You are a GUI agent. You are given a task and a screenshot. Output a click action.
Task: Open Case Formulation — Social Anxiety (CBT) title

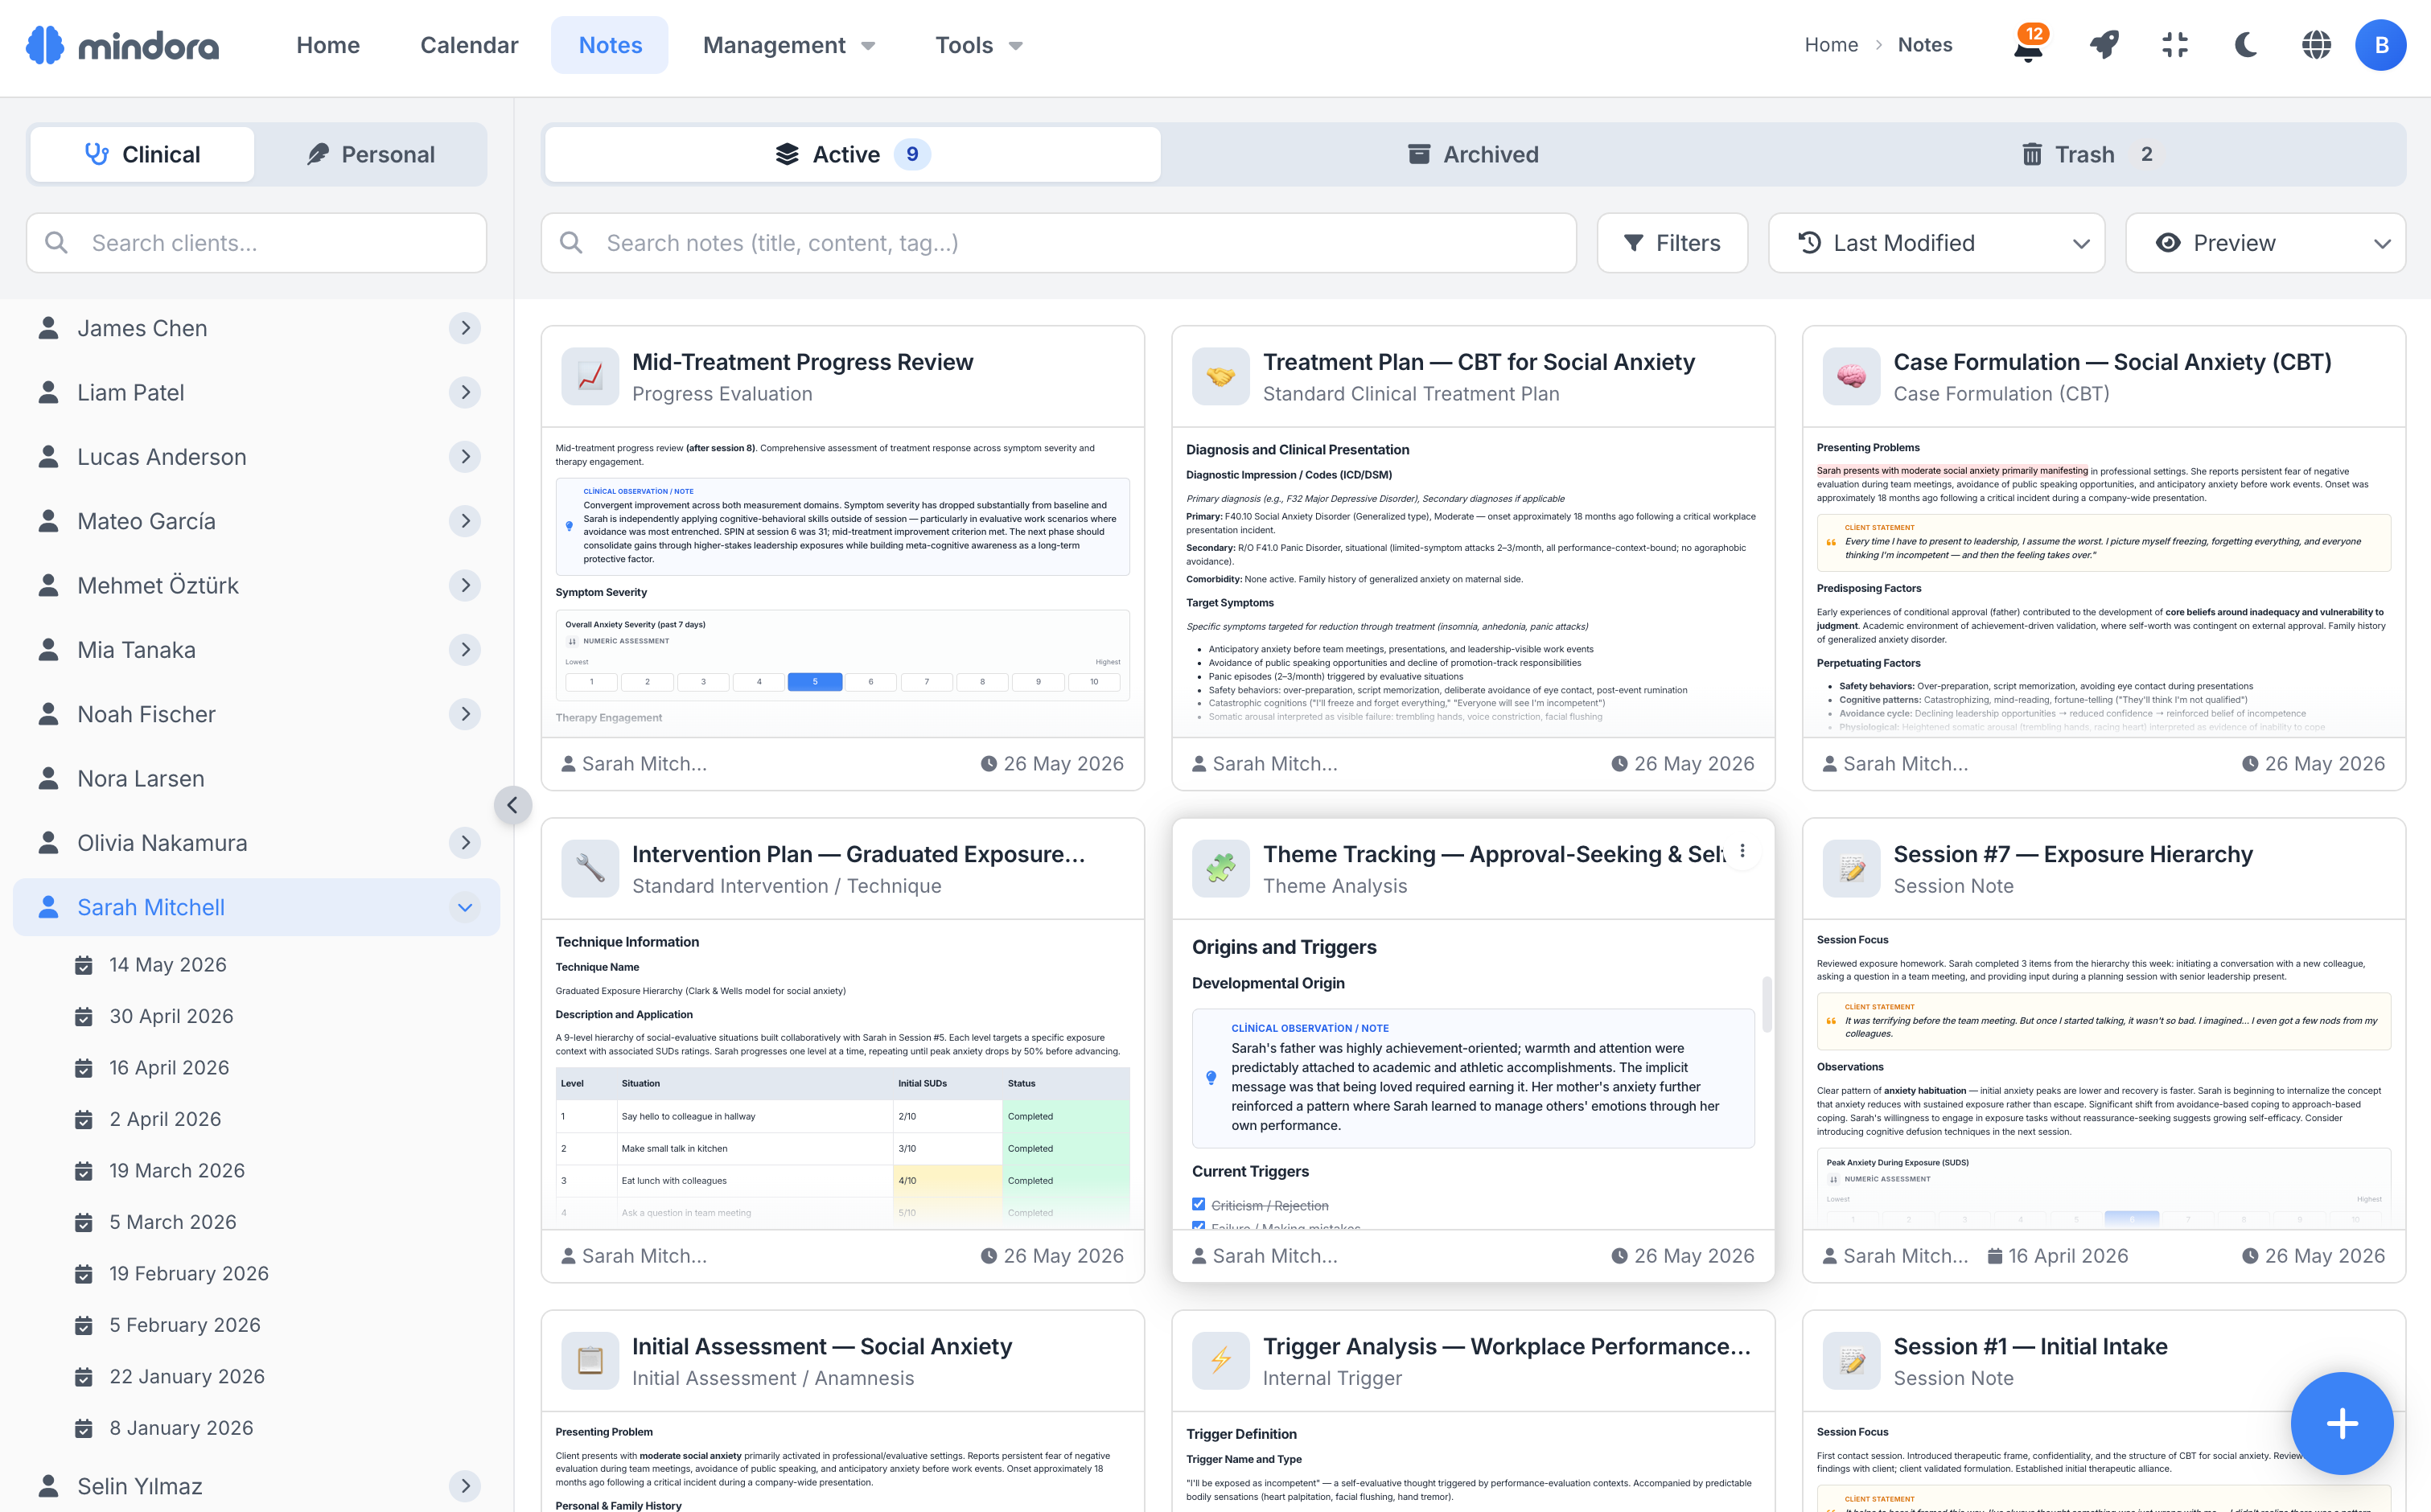pos(2112,362)
